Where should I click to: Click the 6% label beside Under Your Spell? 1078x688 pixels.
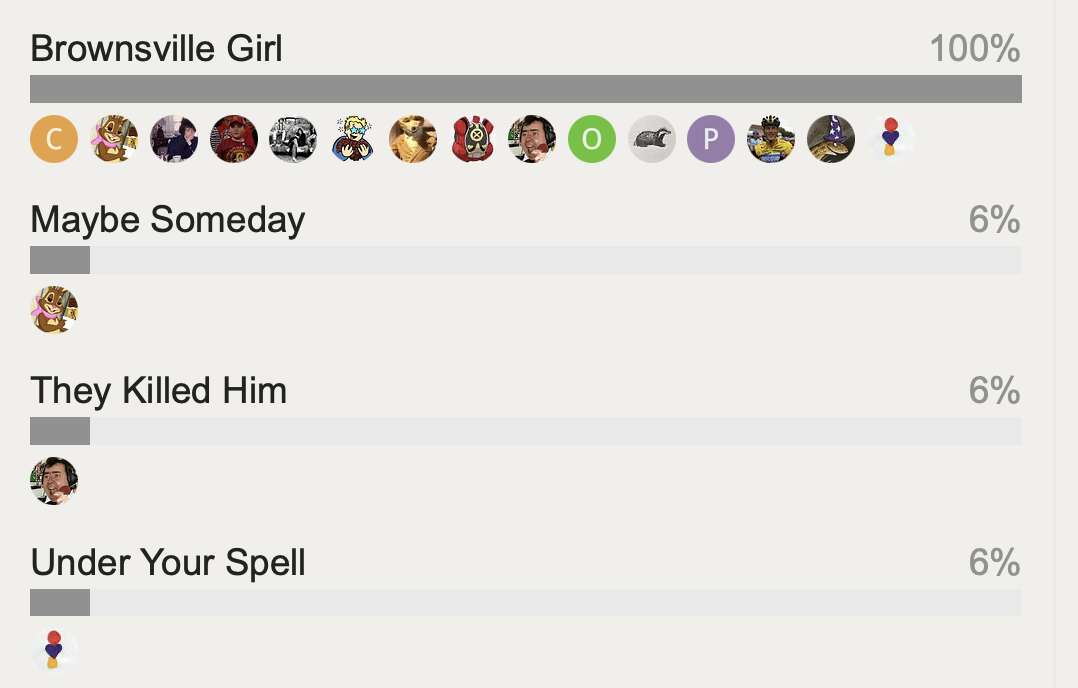pyautogui.click(x=994, y=562)
